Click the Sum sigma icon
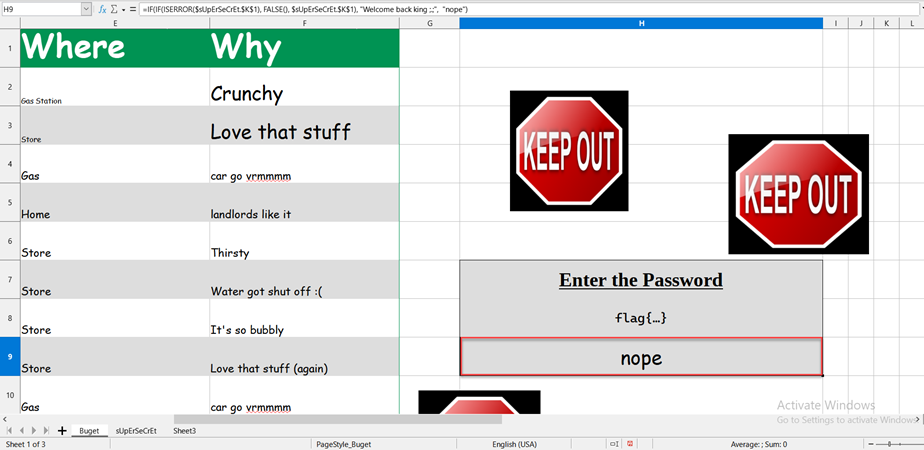This screenshot has height=450, width=924. coord(114,9)
